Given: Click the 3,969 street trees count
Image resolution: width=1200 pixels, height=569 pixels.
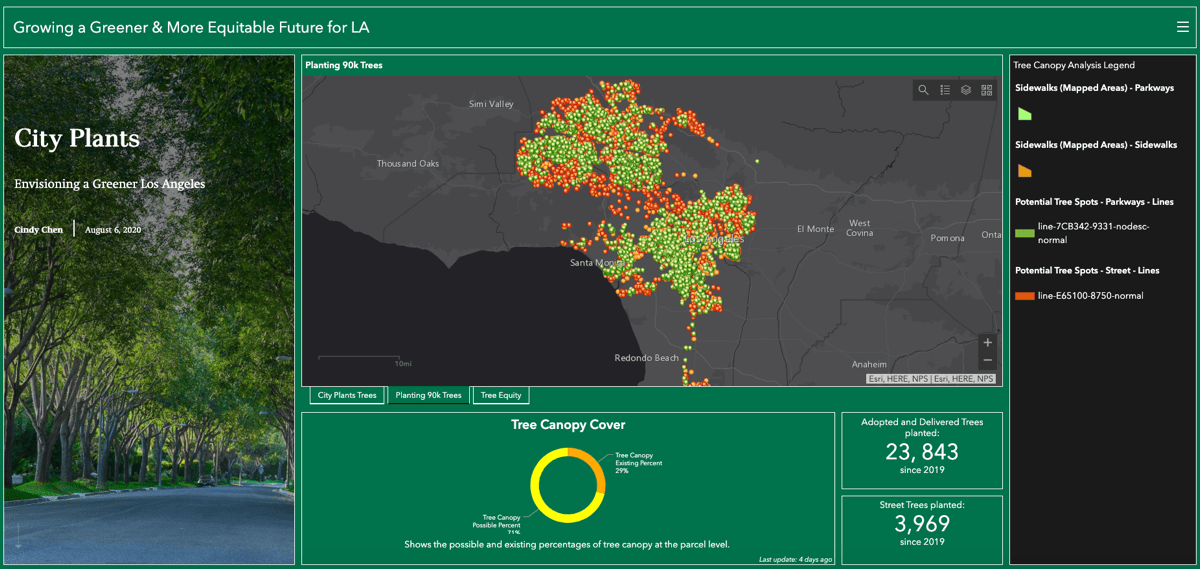Looking at the screenshot, I should (922, 524).
